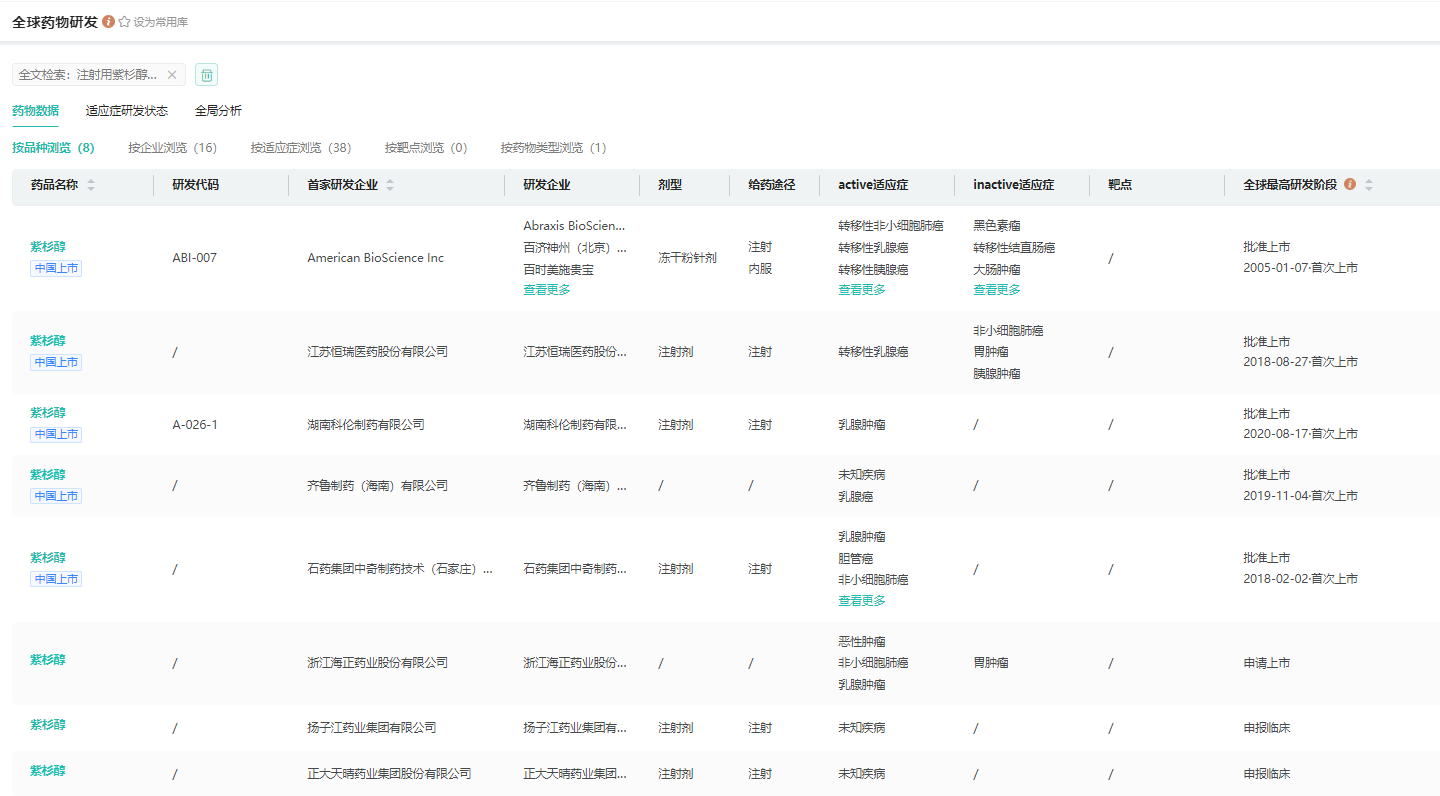Sort by 首家研发企业 column arrows

click(x=390, y=185)
